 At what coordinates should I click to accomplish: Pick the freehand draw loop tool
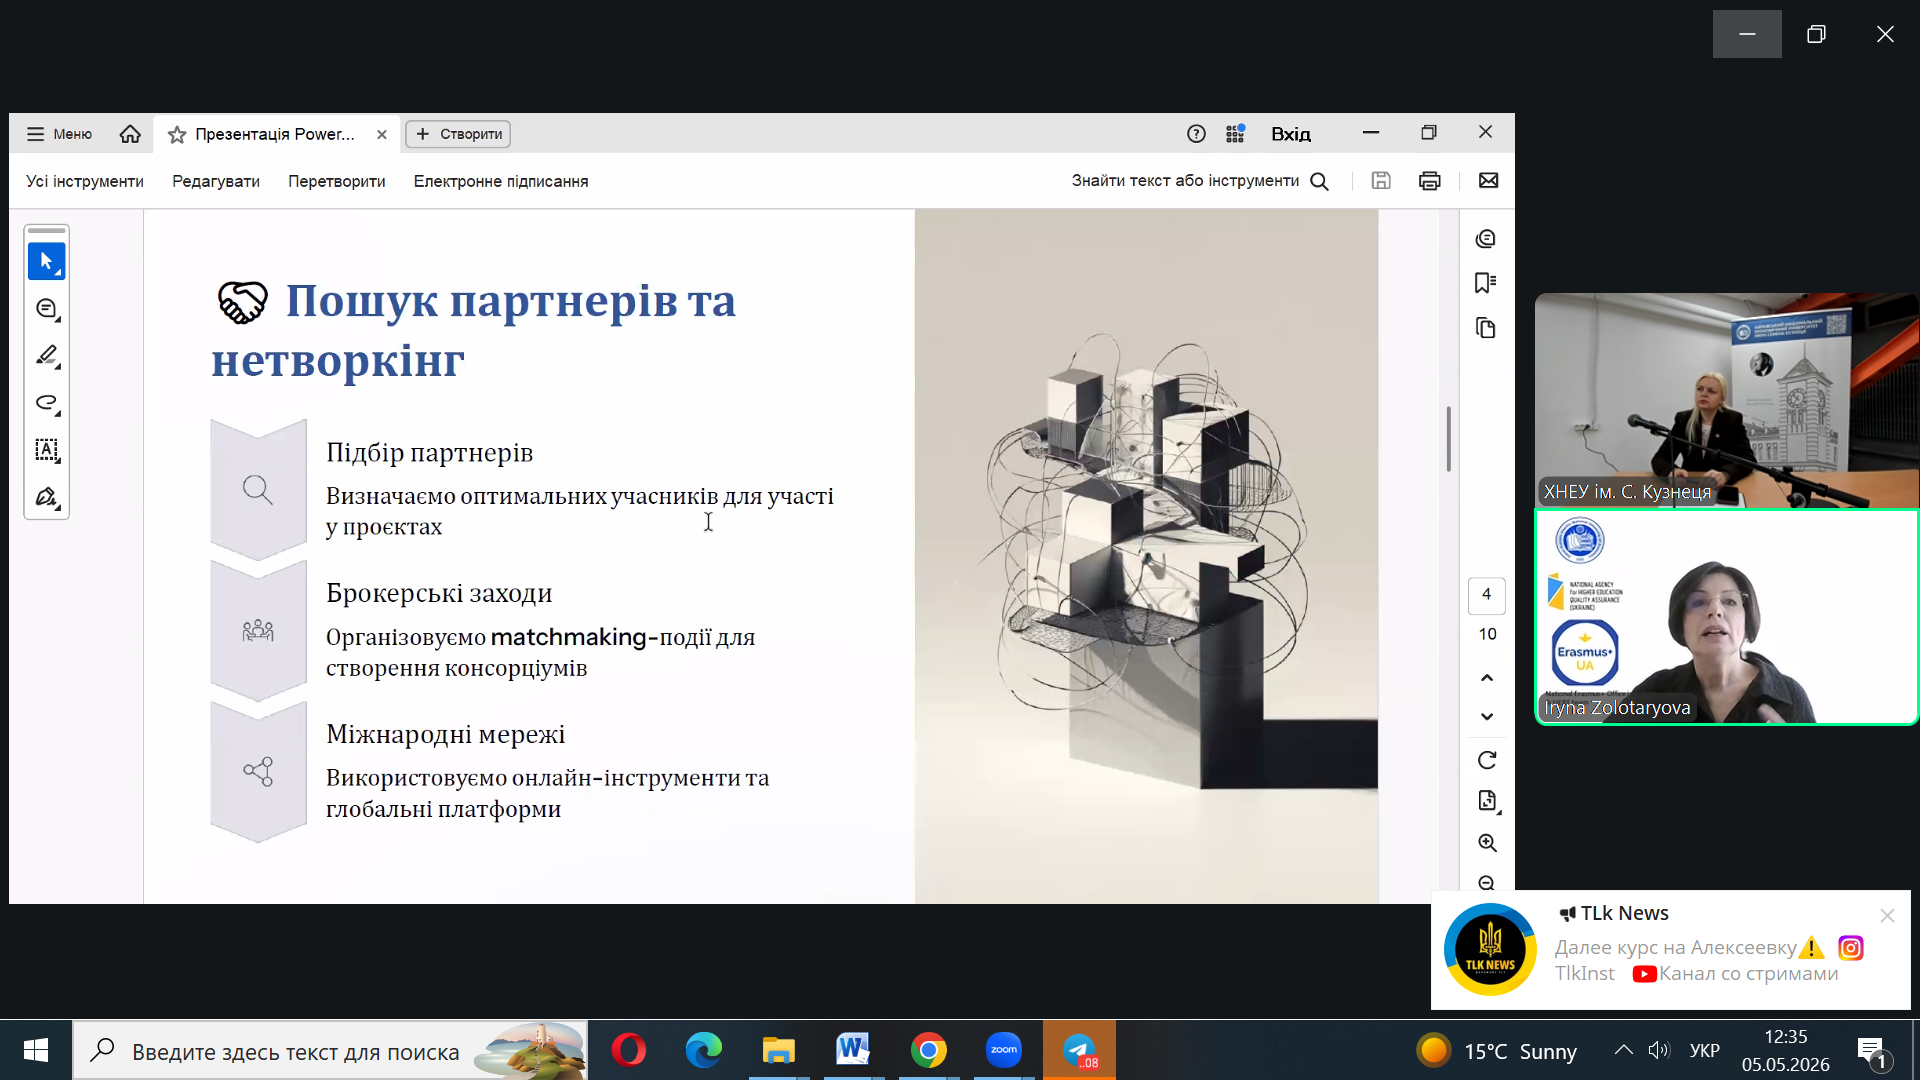[46, 403]
